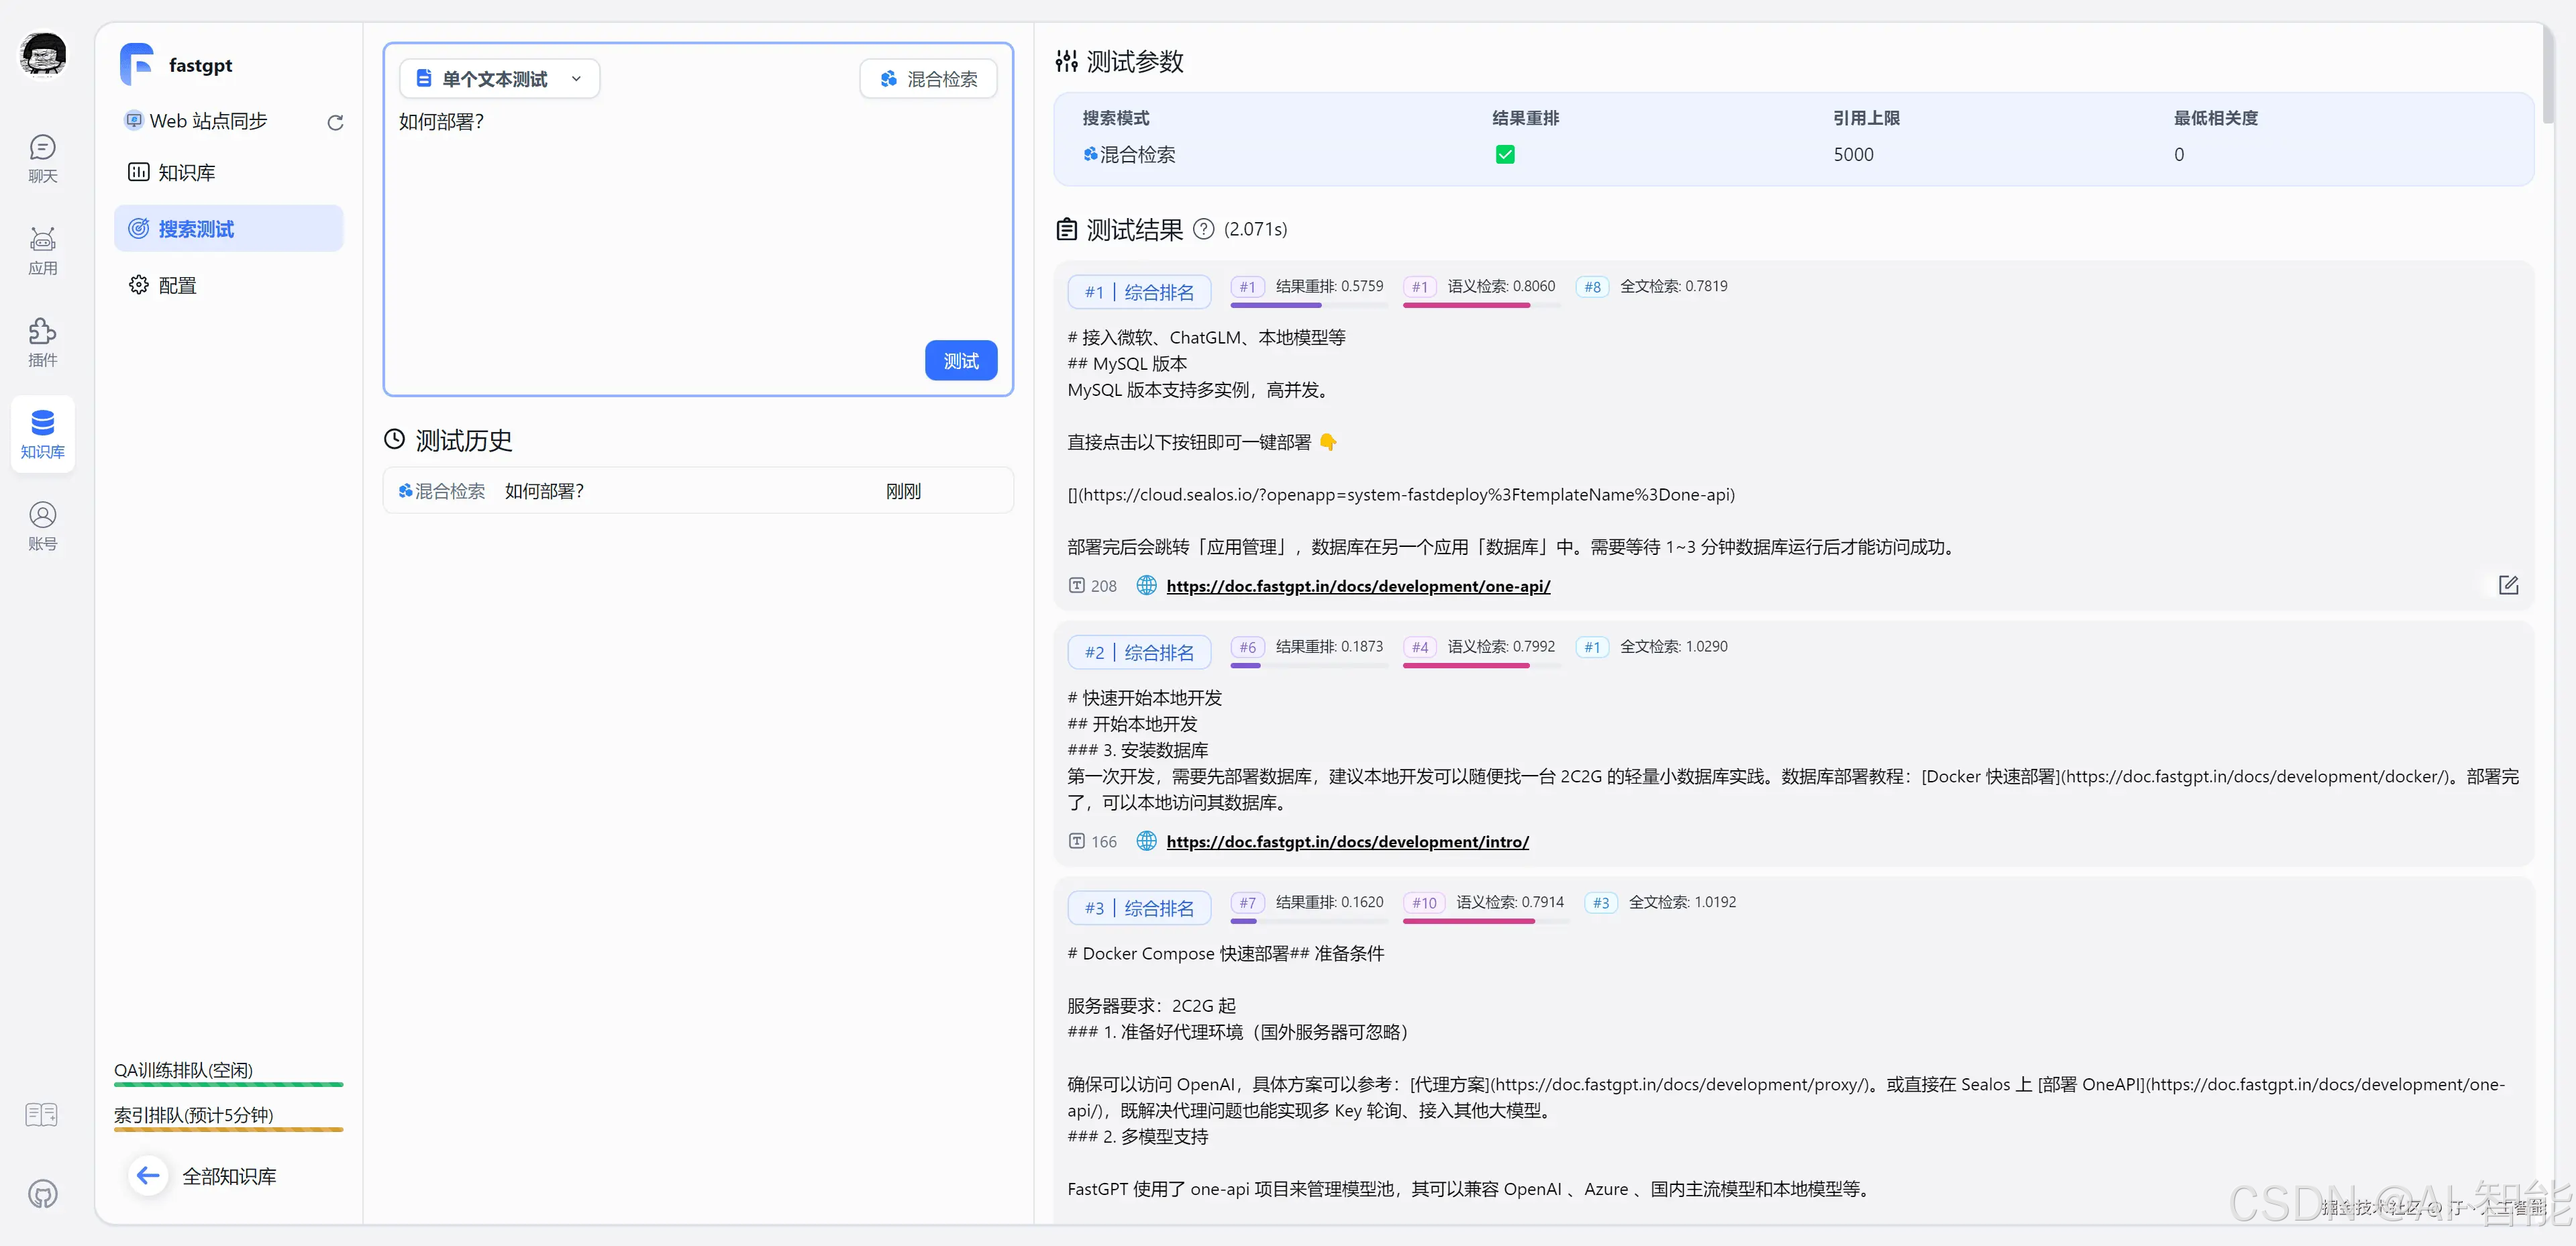Click the GitHub icon at bottom left
Viewport: 2576px width, 1246px height.
[42, 1193]
